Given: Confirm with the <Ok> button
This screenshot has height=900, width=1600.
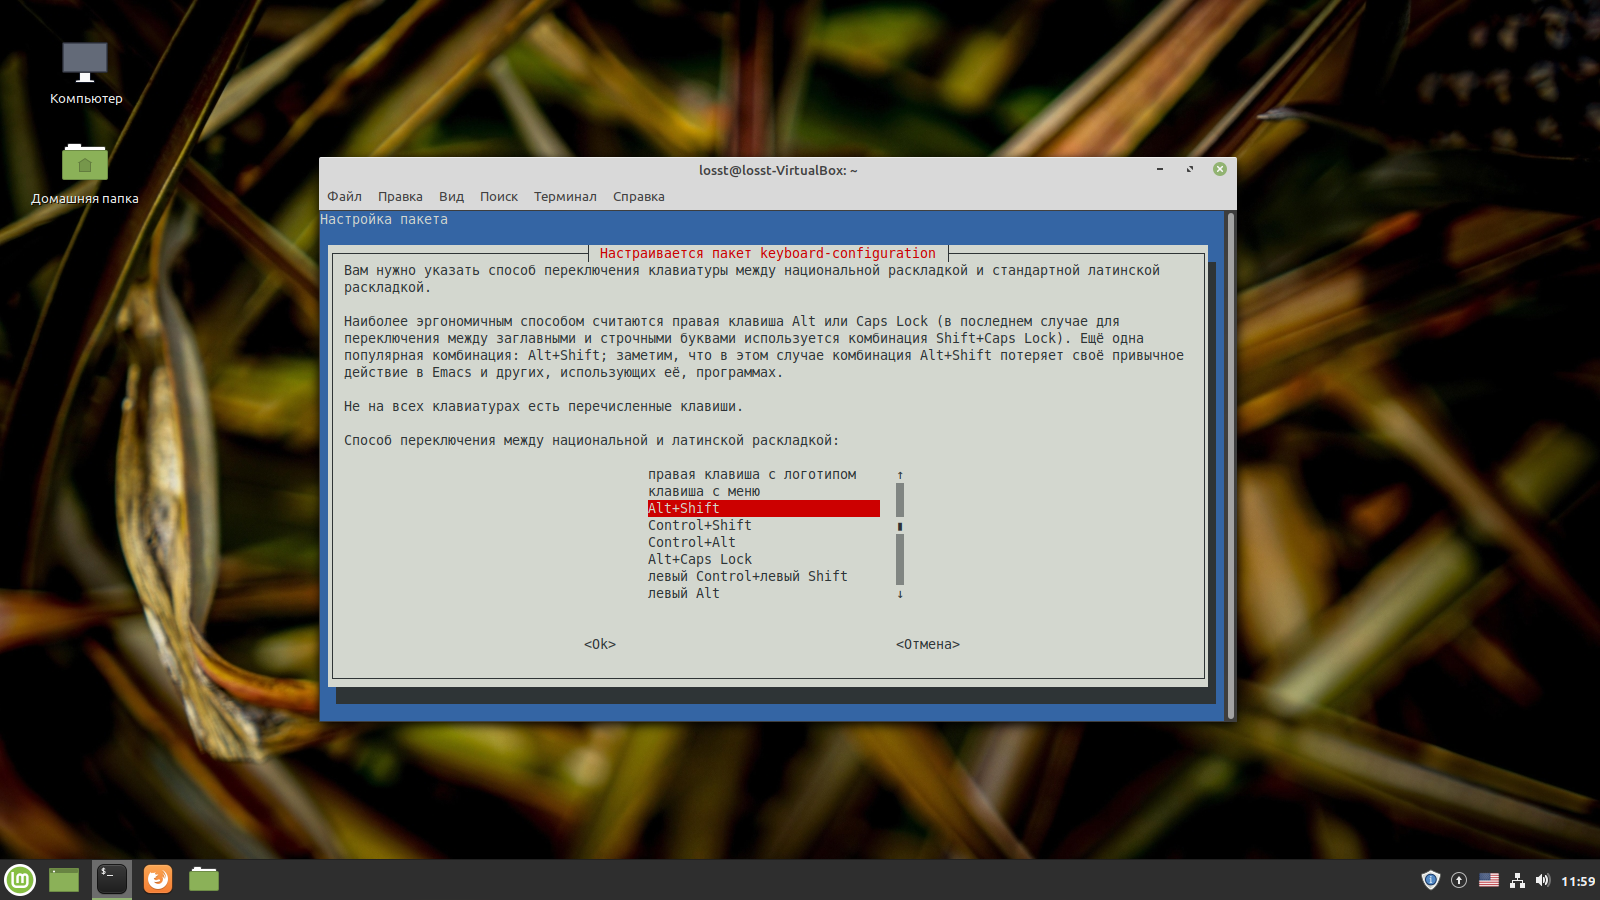Looking at the screenshot, I should point(600,644).
